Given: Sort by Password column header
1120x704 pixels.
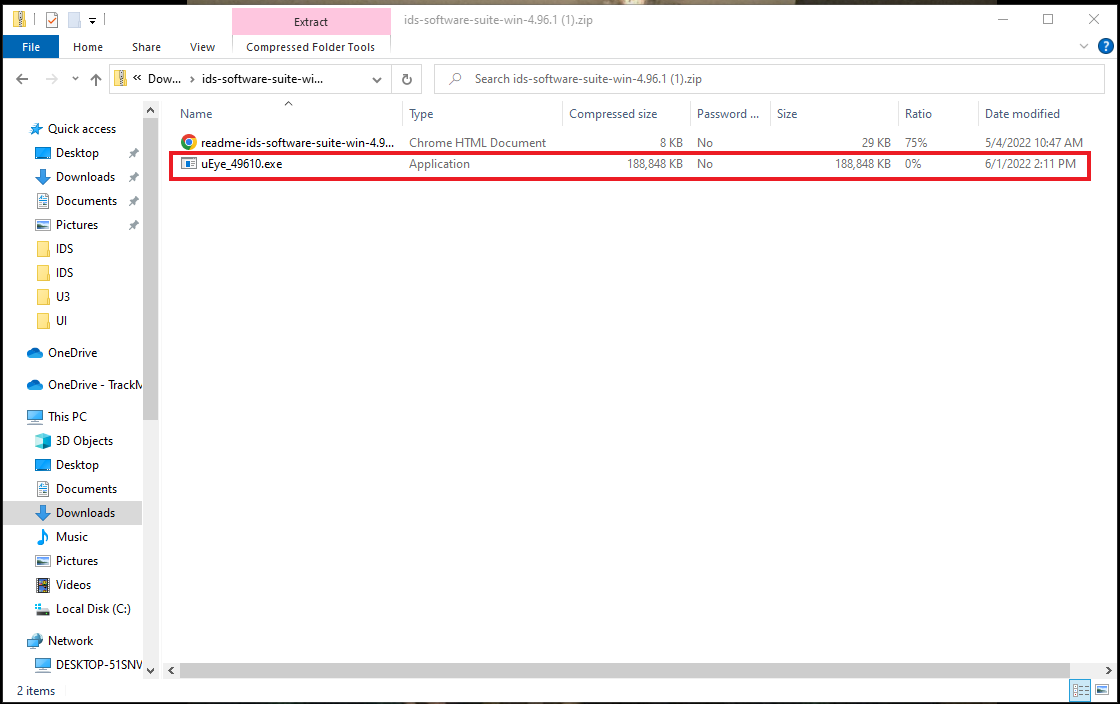Looking at the screenshot, I should click(730, 114).
